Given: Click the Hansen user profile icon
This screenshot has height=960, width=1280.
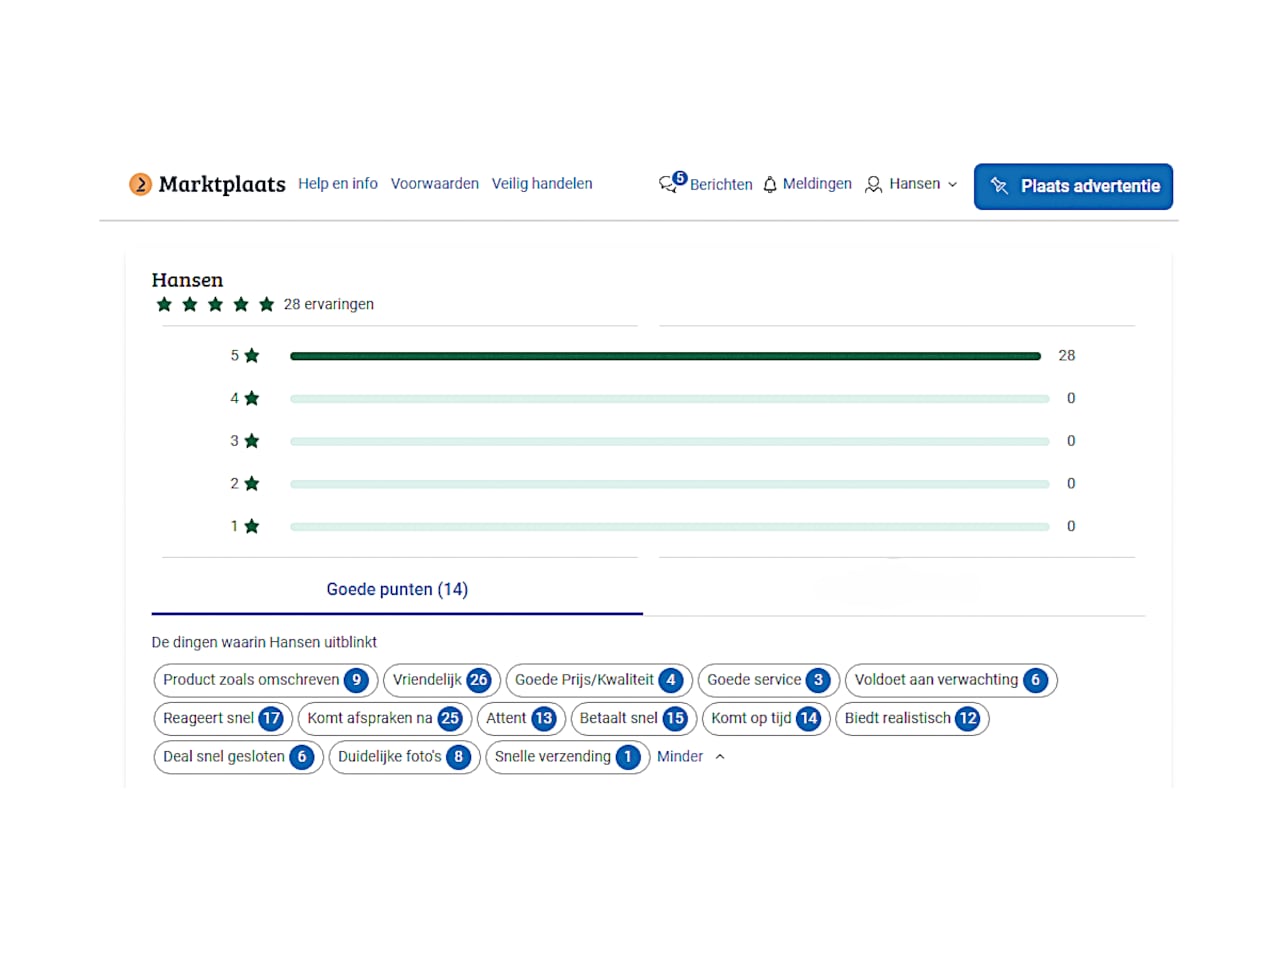Looking at the screenshot, I should point(873,185).
